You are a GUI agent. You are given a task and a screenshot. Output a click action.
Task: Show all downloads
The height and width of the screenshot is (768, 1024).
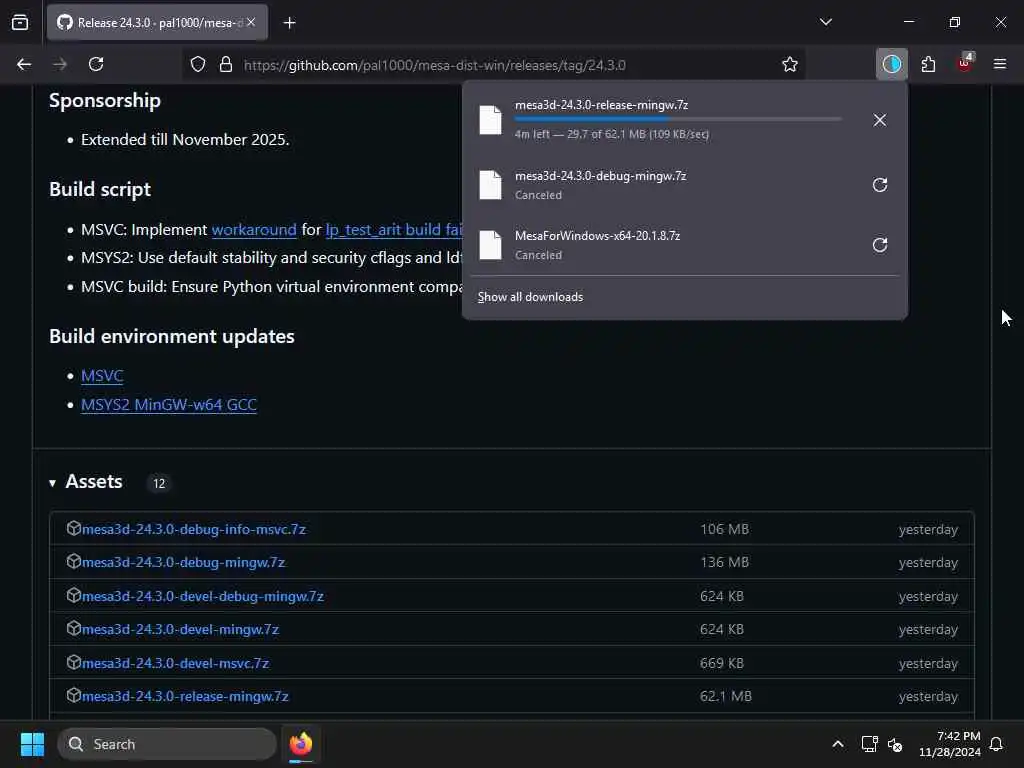pyautogui.click(x=530, y=297)
